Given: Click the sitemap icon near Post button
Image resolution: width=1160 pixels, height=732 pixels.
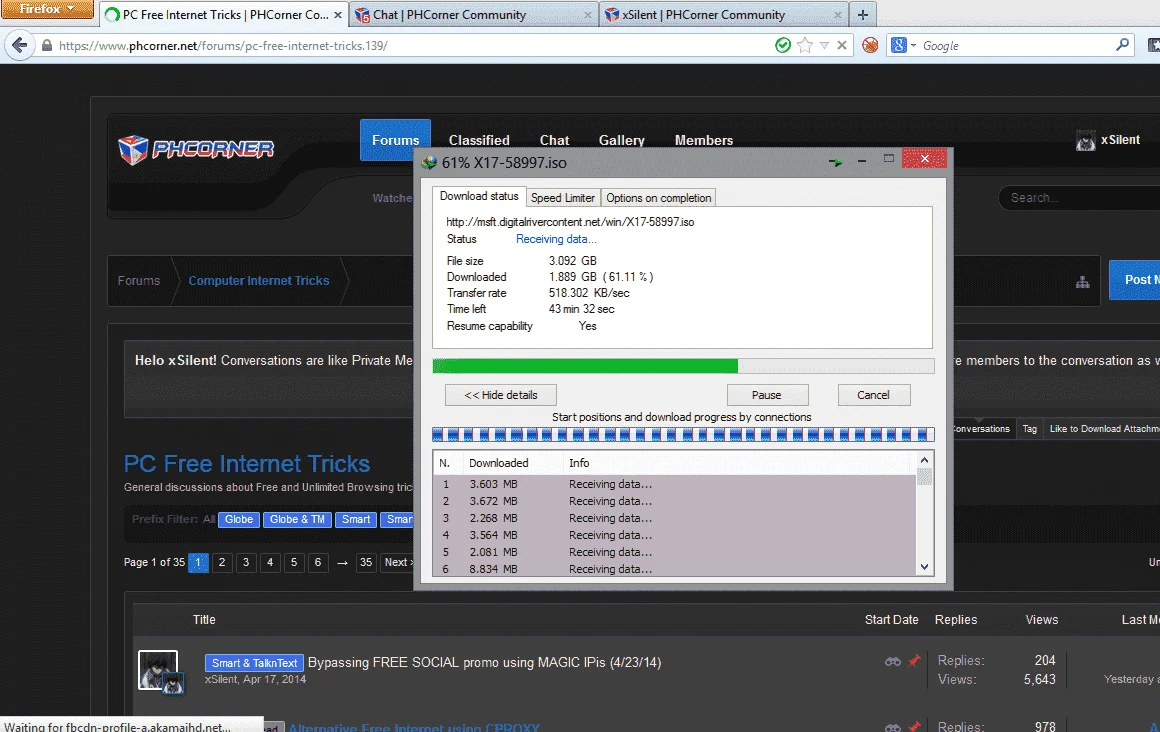Looking at the screenshot, I should pyautogui.click(x=1082, y=281).
